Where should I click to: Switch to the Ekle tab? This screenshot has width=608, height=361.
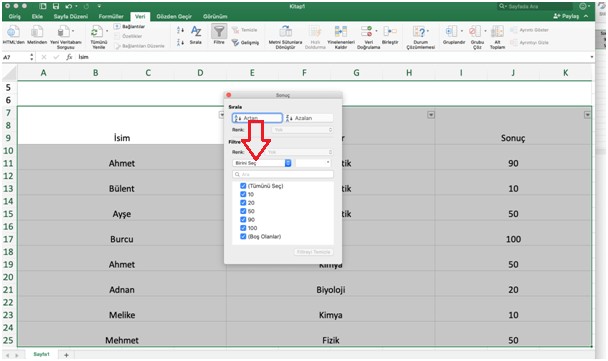(x=37, y=16)
